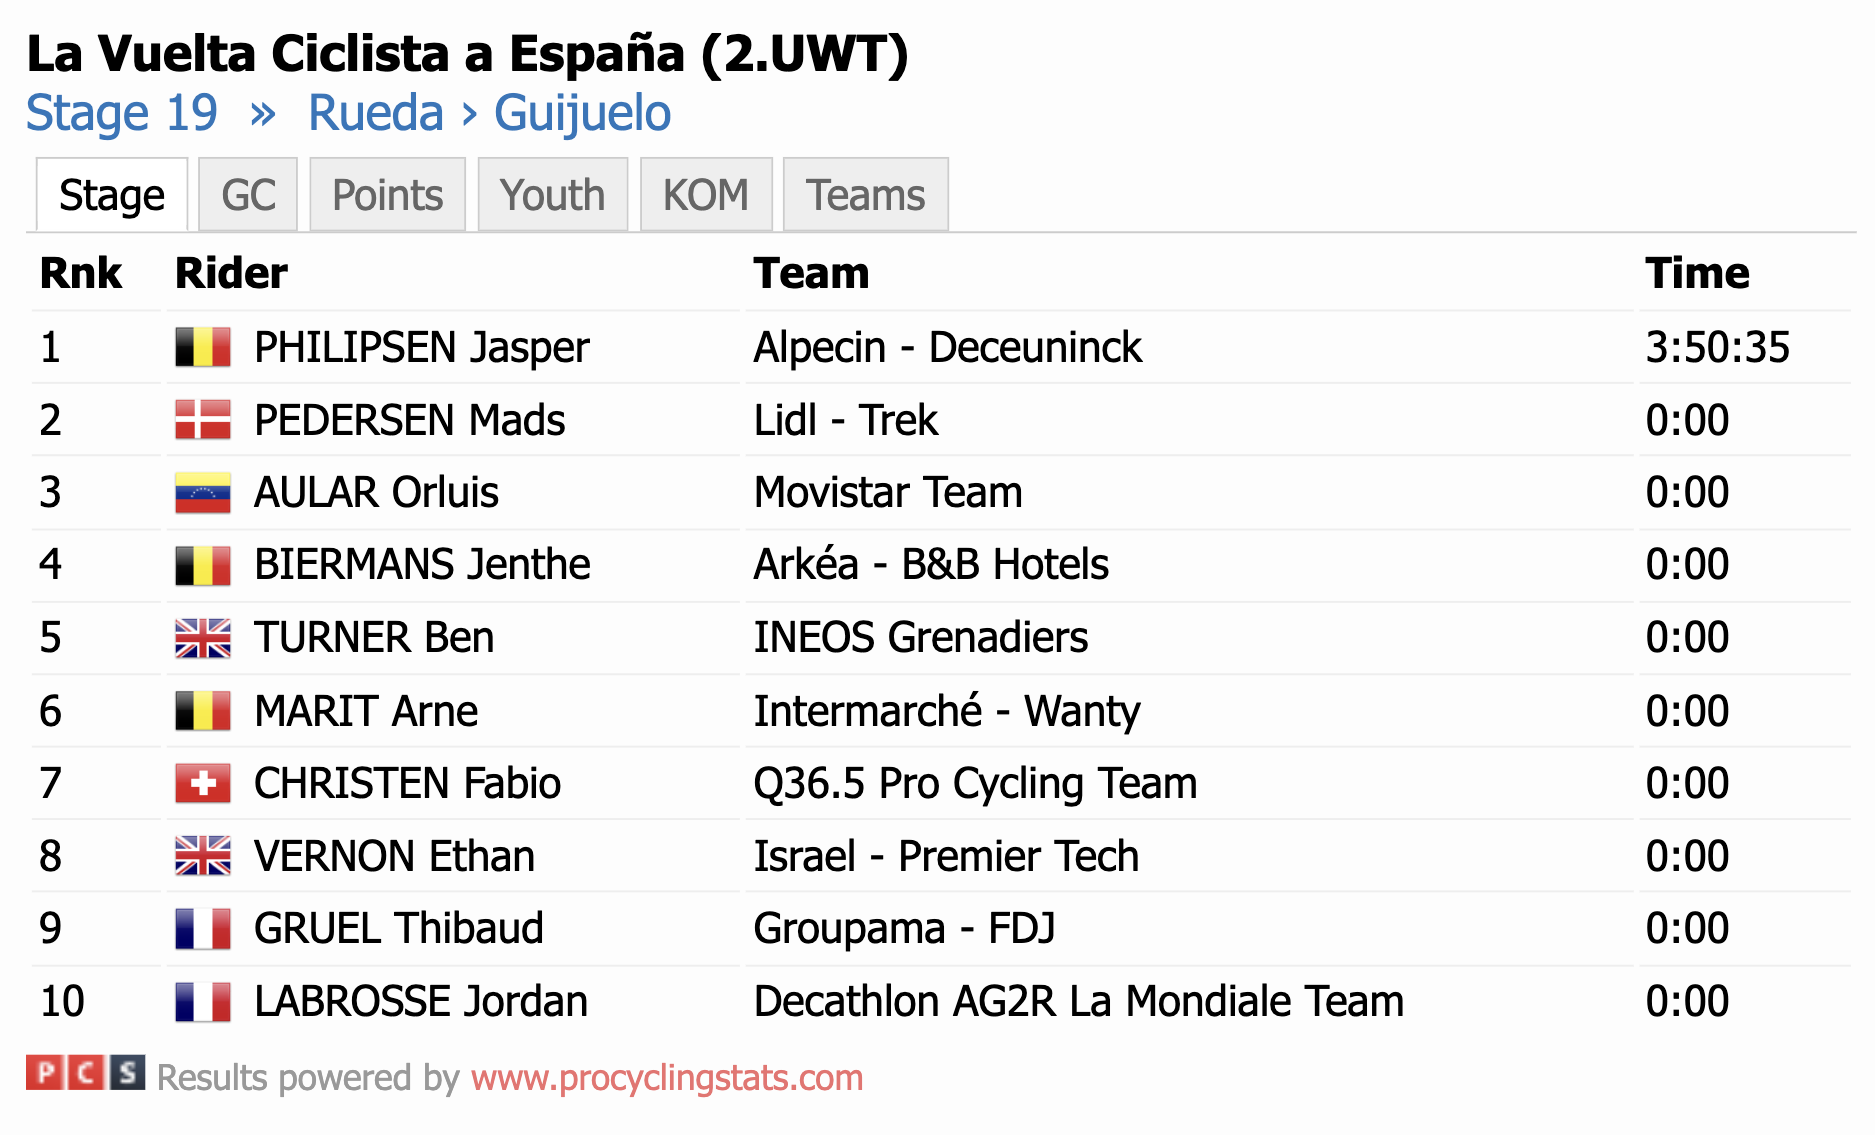Click the Alpecin - Deceuninck team name
The width and height of the screenshot is (1875, 1135).
(x=947, y=347)
